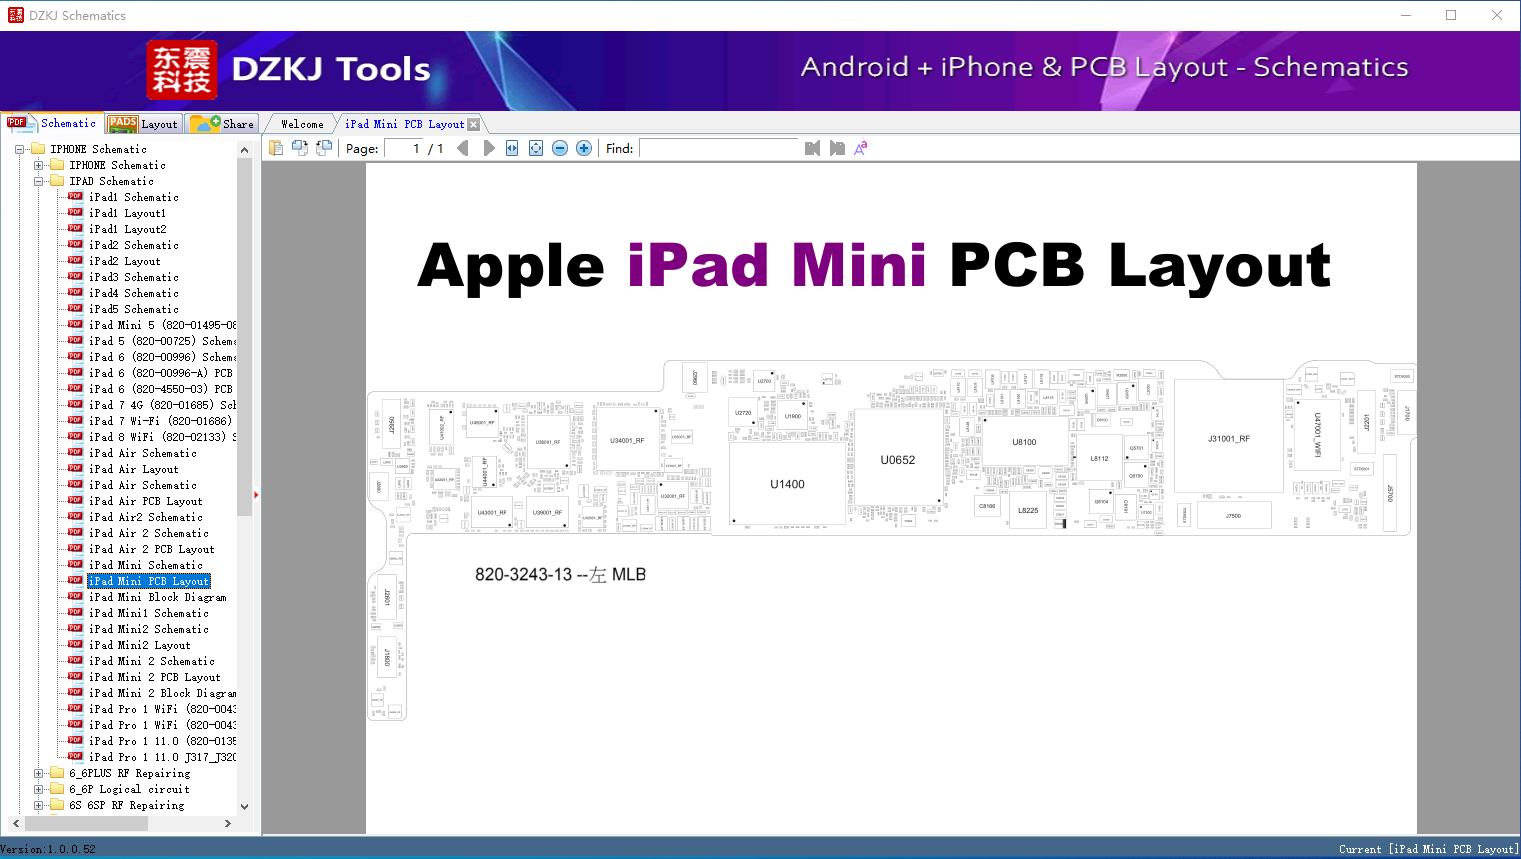1521x859 pixels.
Task: Open iPad Air 2 PCB Layout document
Action: click(x=150, y=549)
